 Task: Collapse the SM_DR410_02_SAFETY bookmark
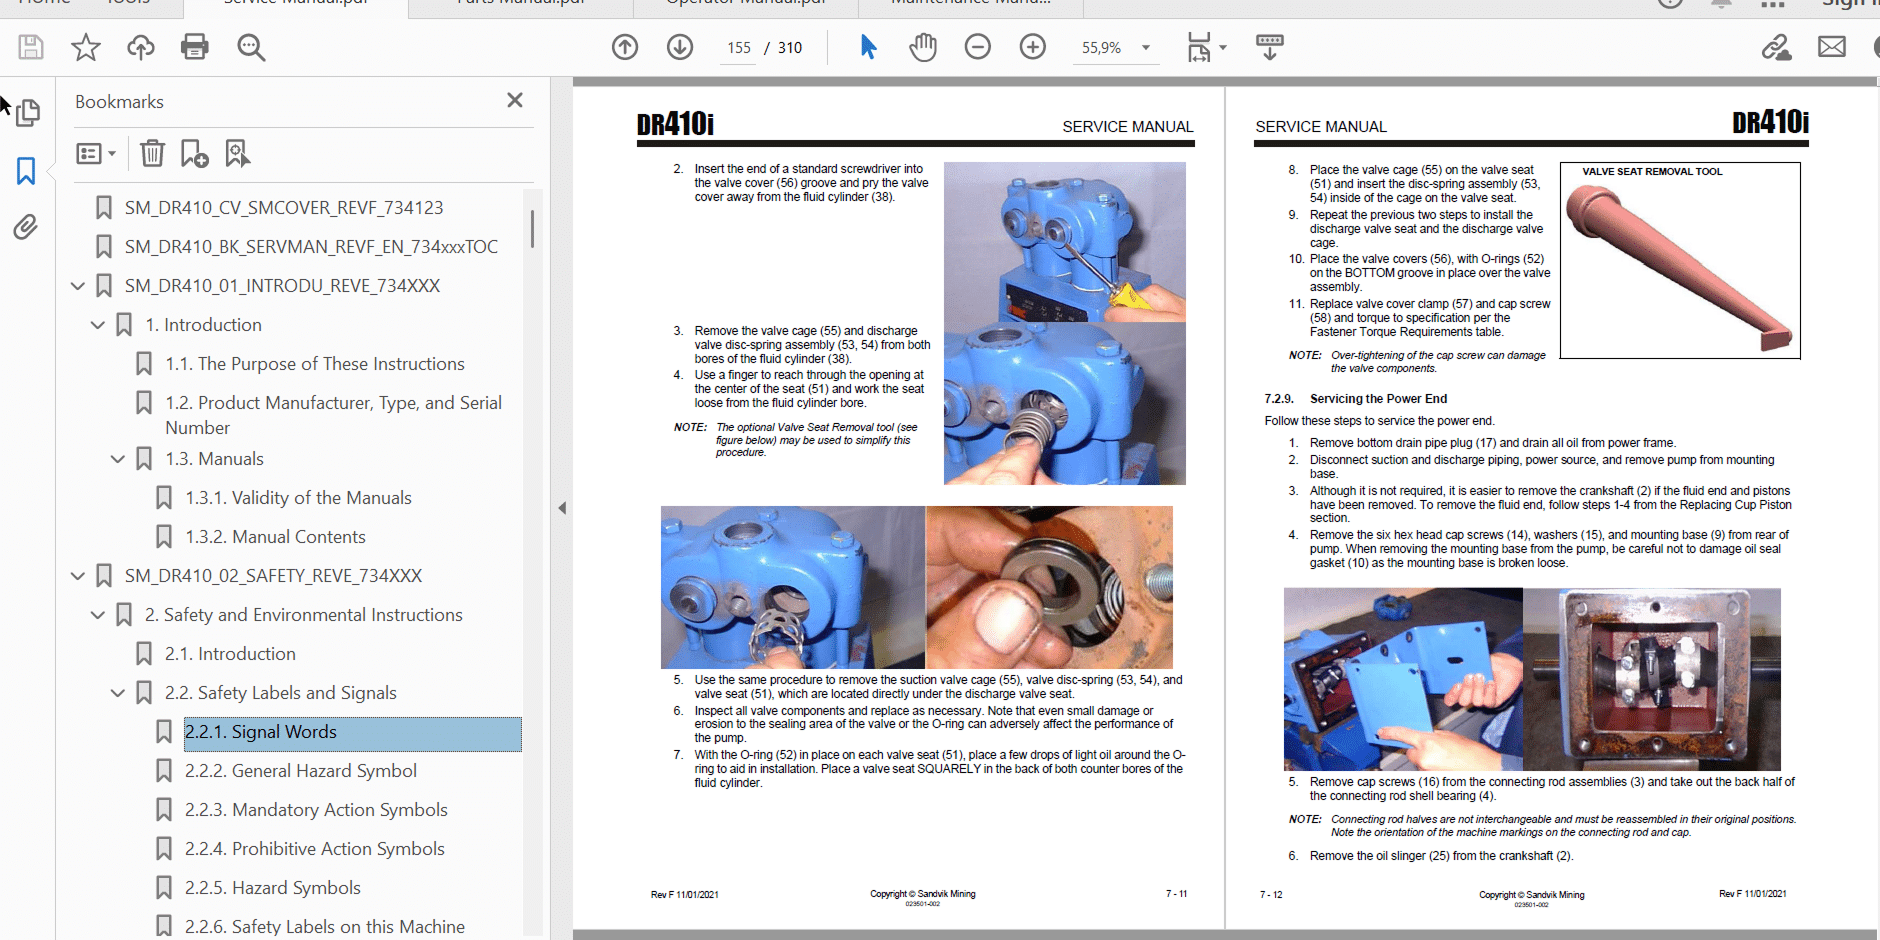(78, 576)
